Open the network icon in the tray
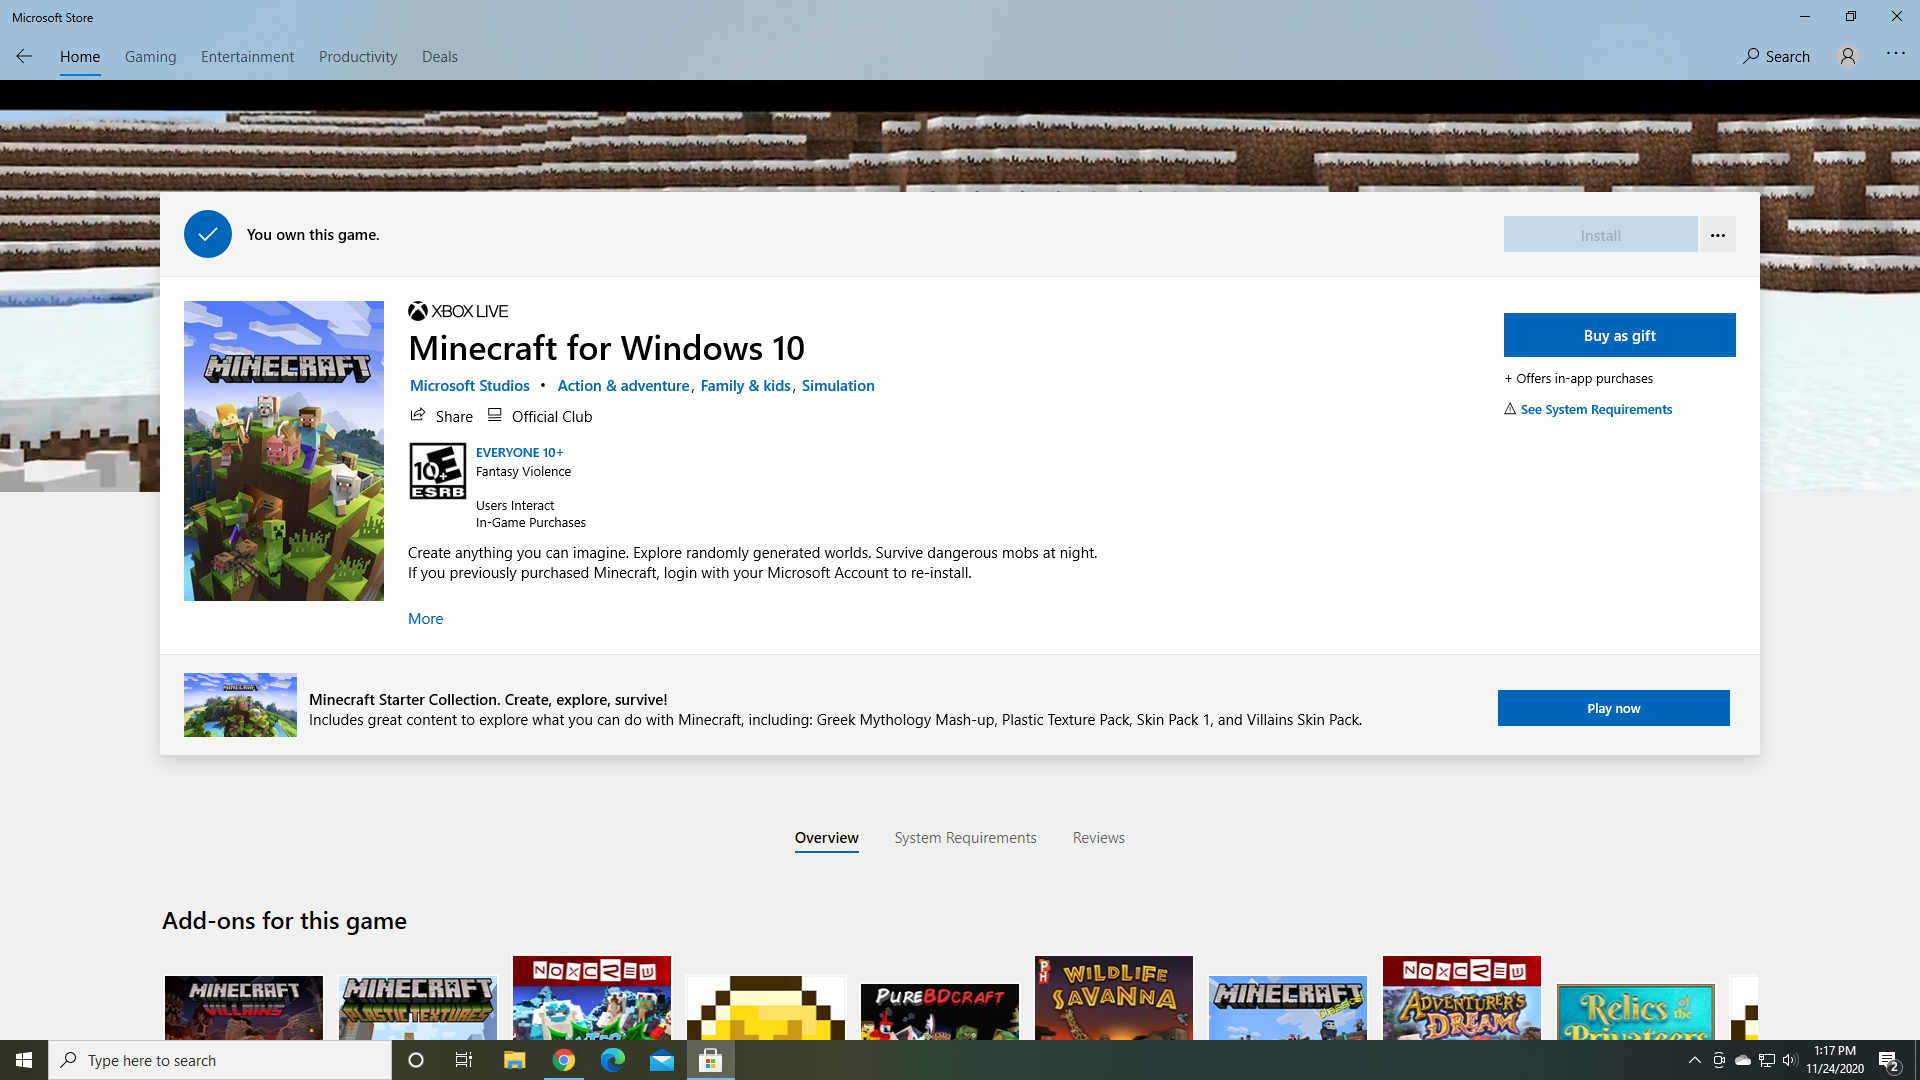The image size is (1920, 1080). click(1767, 1060)
